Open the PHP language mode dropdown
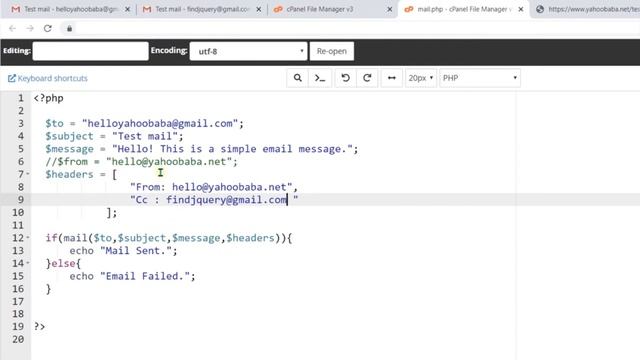The height and width of the screenshot is (360, 640). point(480,78)
